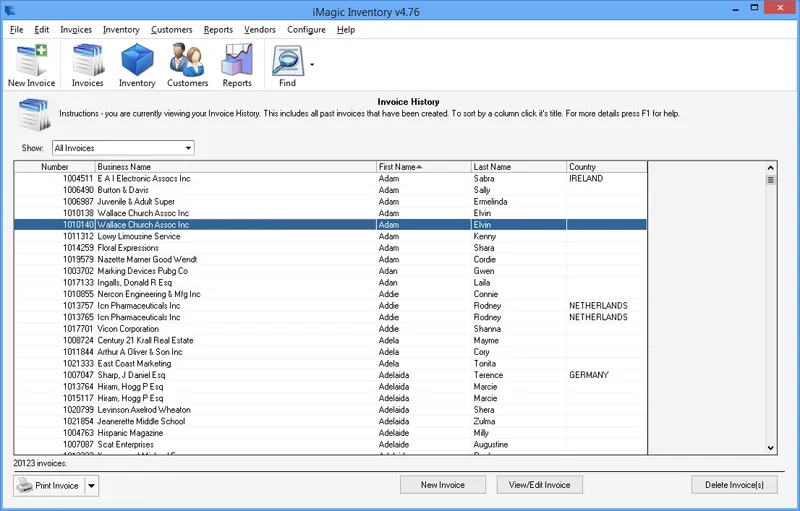Sort by the Last Name column header
800x511 pixels.
point(519,167)
